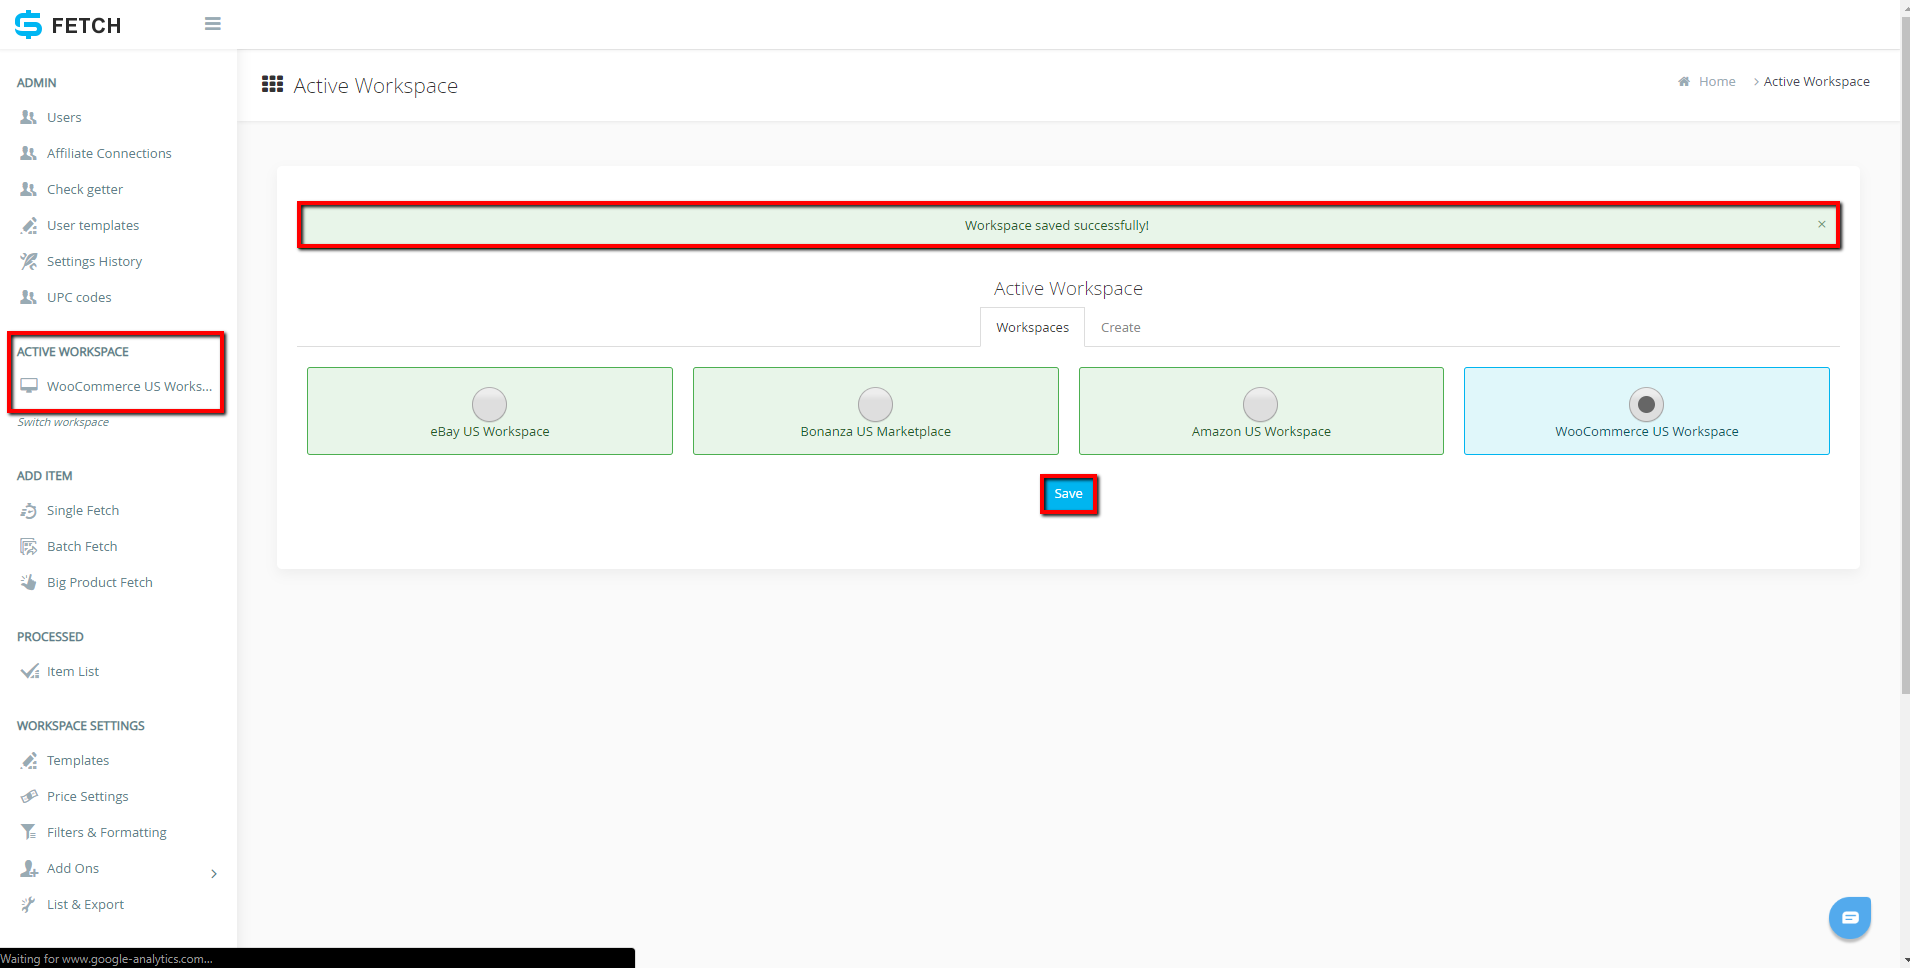Image resolution: width=1910 pixels, height=968 pixels.
Task: Click the Save button
Action: click(x=1068, y=494)
